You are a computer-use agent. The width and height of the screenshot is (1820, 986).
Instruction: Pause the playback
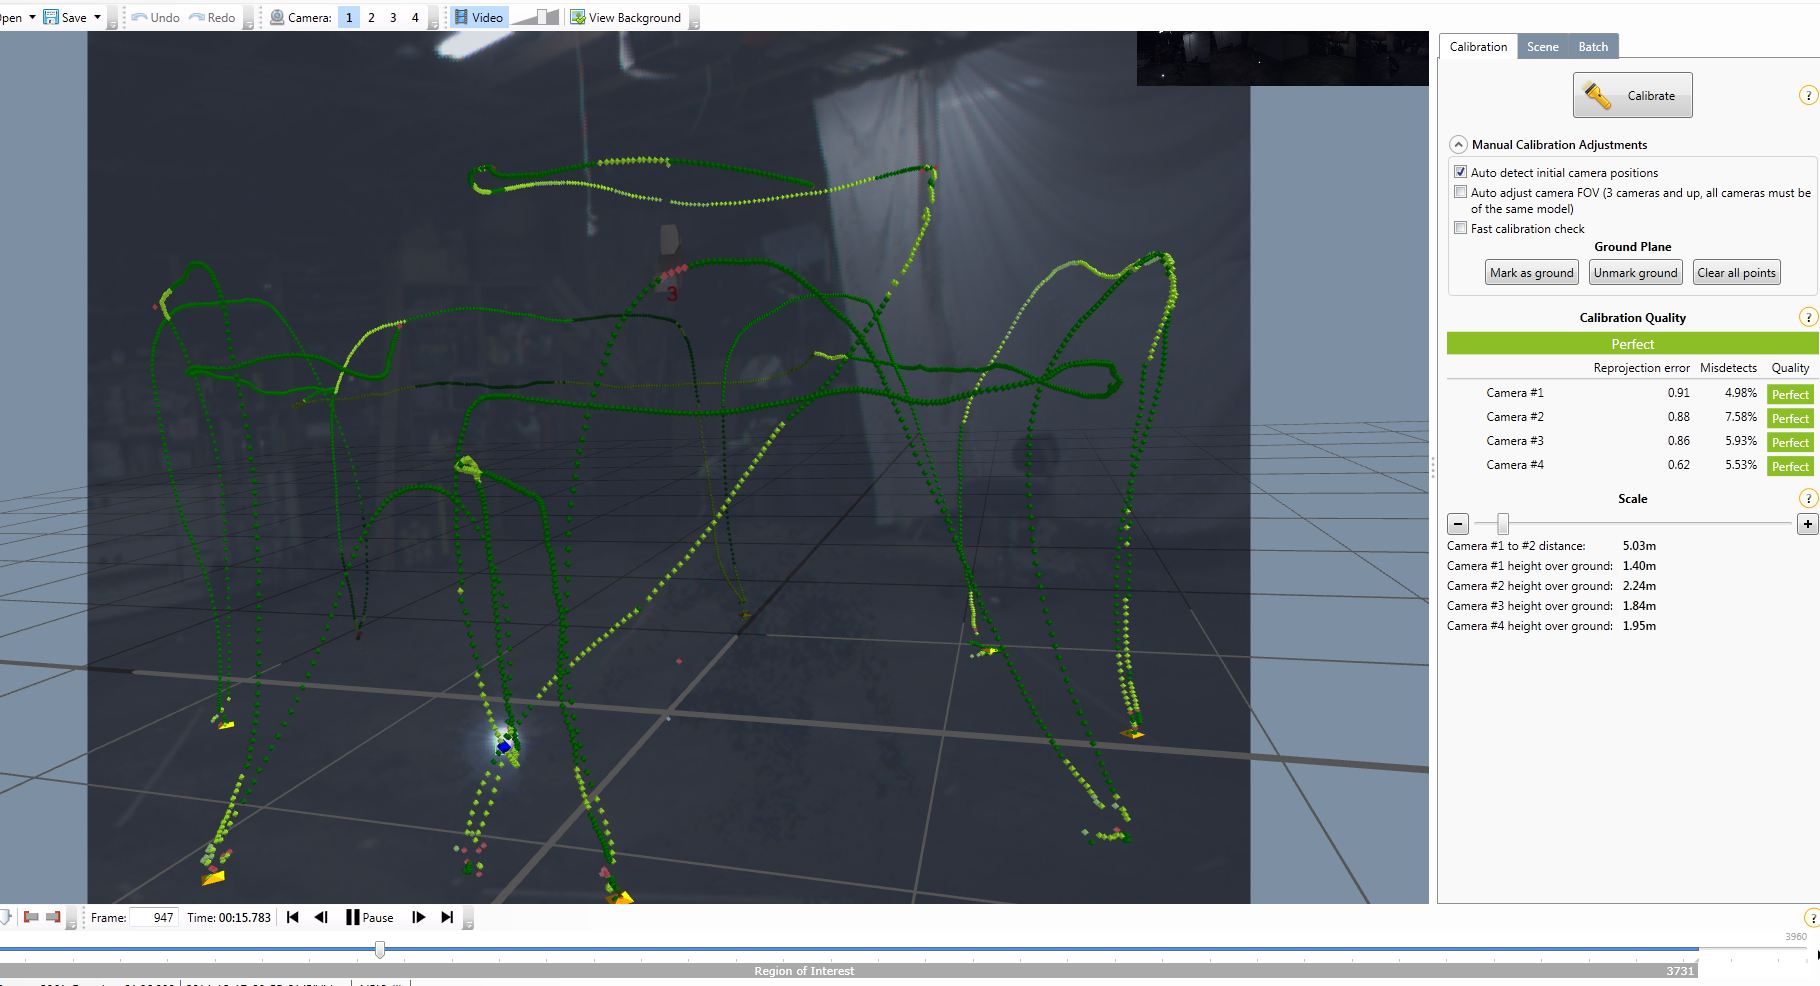point(369,917)
